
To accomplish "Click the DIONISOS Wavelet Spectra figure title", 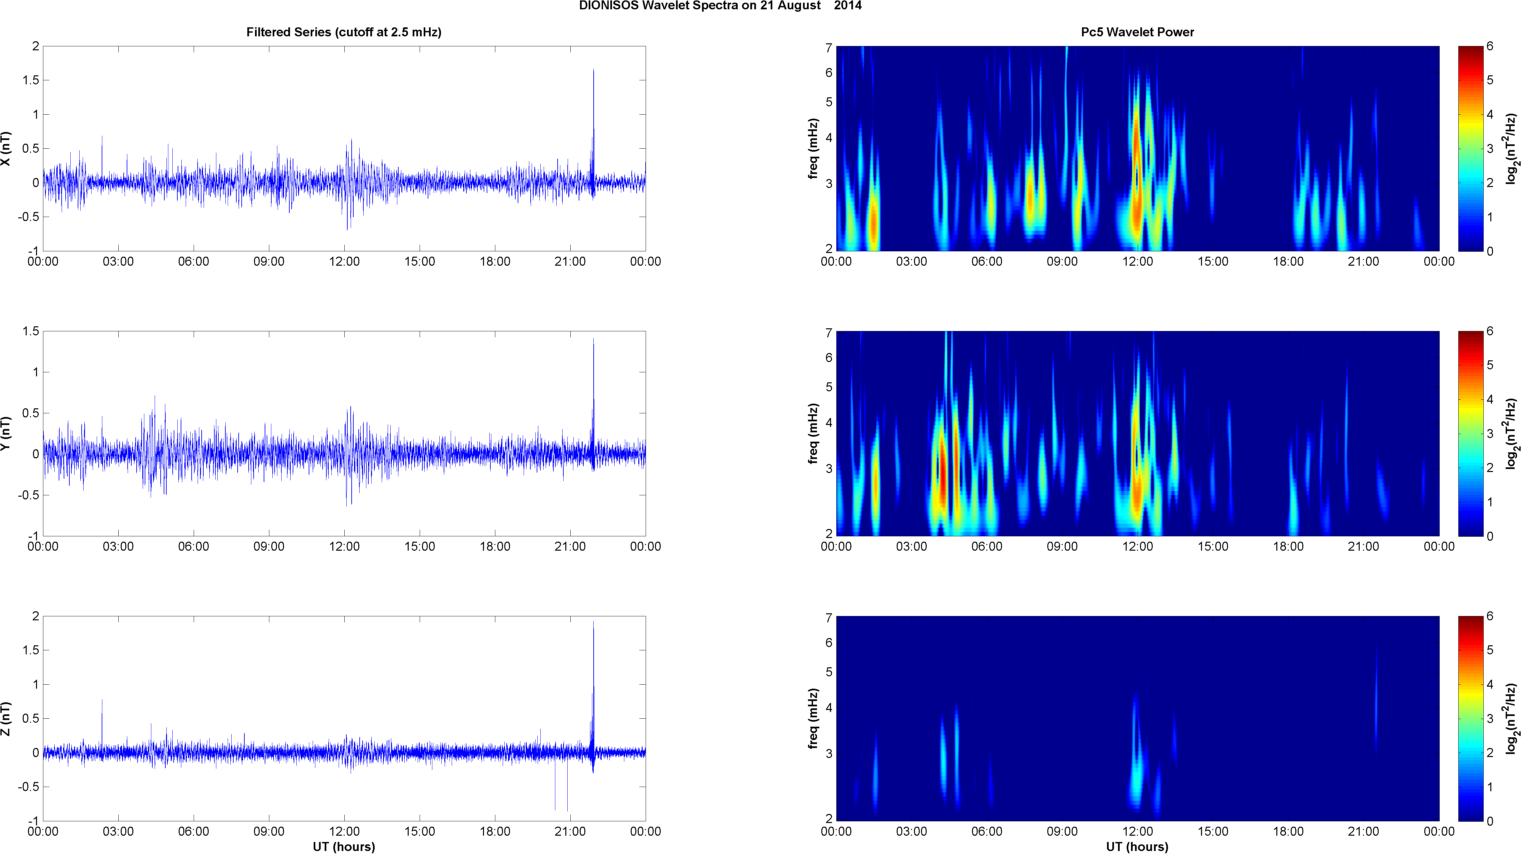I will (x=720, y=6).
